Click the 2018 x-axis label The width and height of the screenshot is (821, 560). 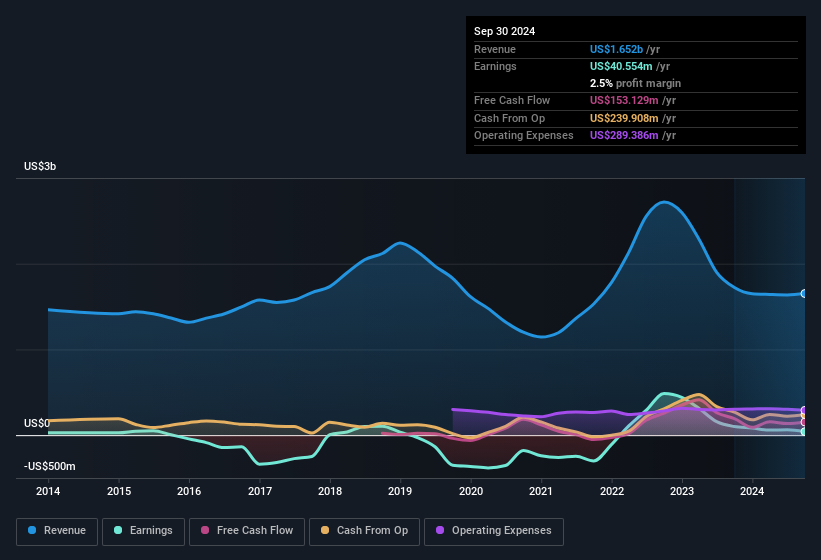click(x=330, y=491)
